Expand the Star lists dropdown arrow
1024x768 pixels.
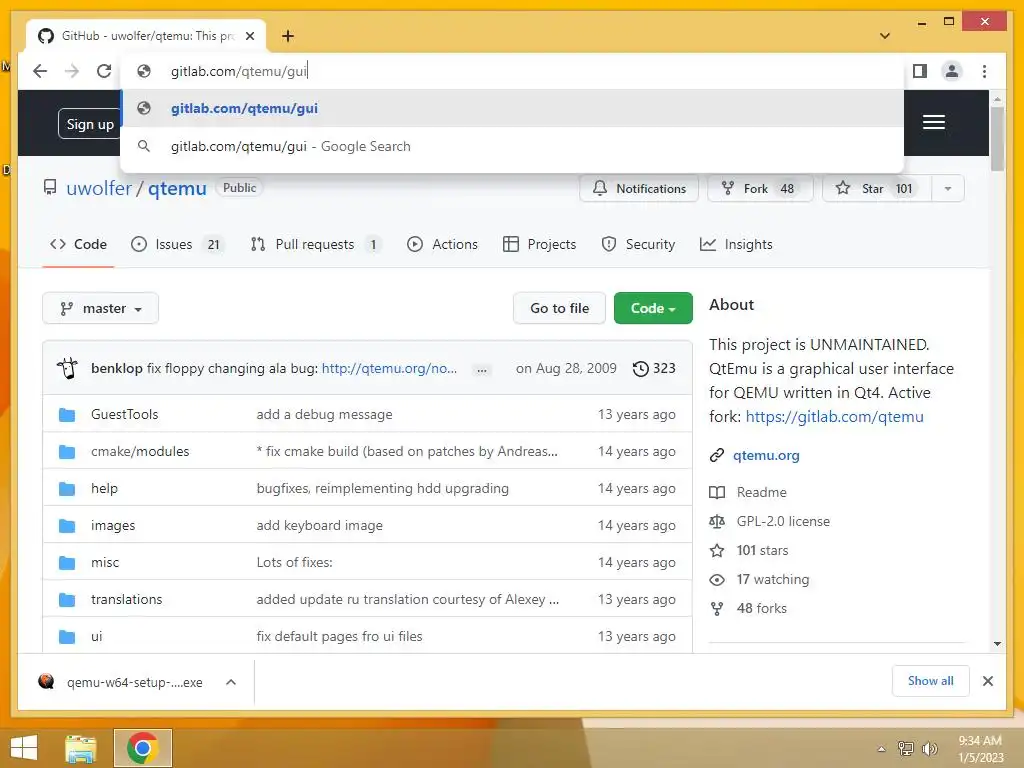coord(948,189)
